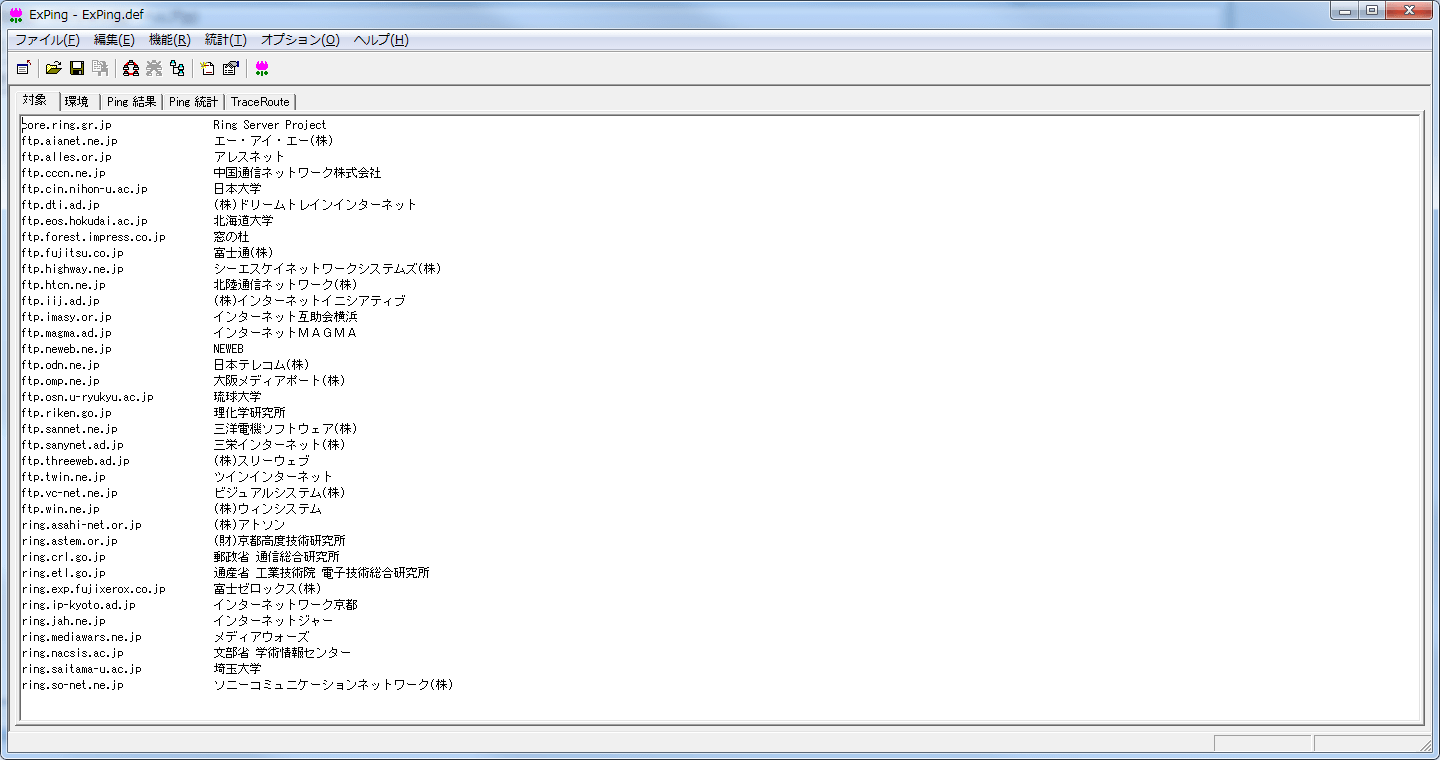Click the ftp.imasy.or.jp entry
The image size is (1440, 760).
click(67, 317)
